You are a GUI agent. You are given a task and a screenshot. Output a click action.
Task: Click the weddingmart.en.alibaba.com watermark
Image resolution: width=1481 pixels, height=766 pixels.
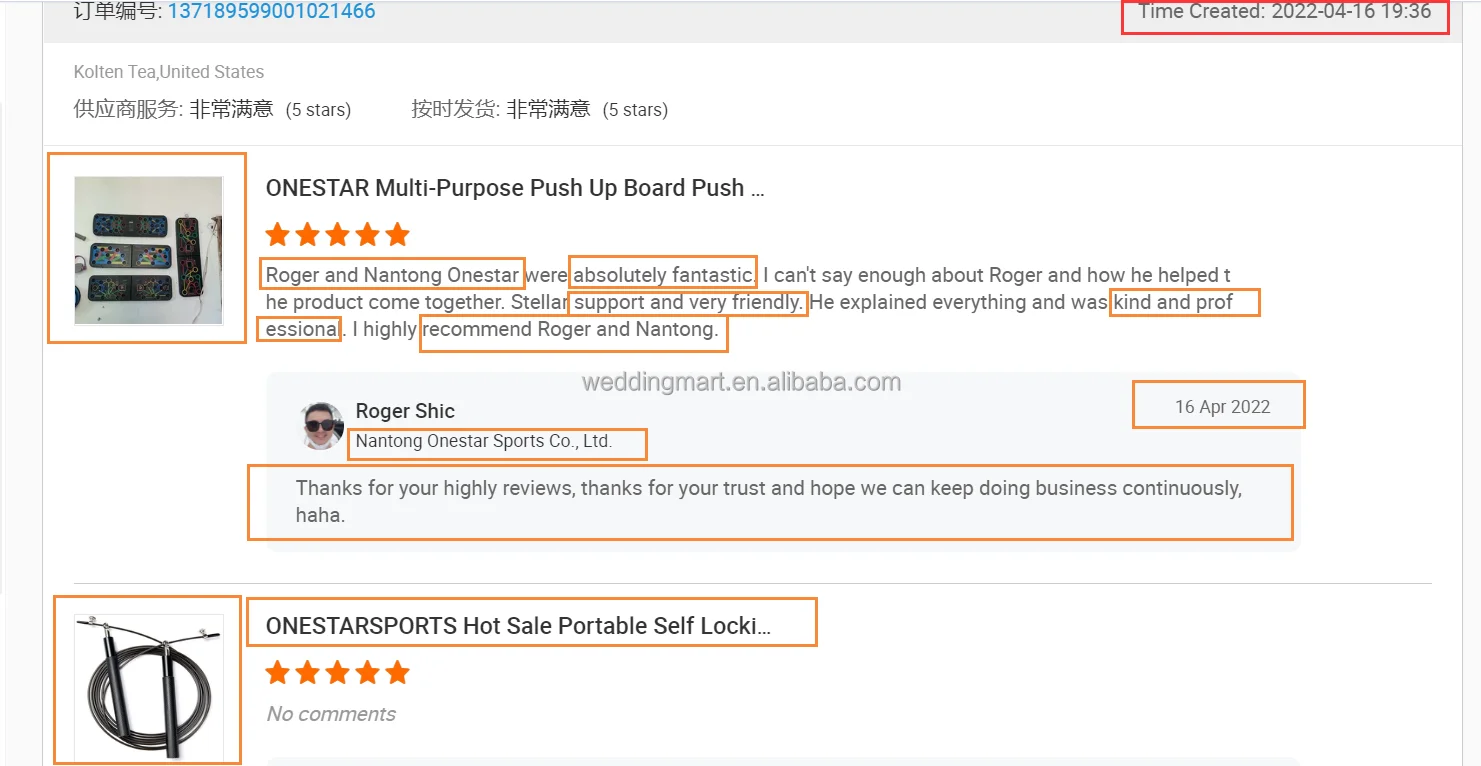pos(741,382)
